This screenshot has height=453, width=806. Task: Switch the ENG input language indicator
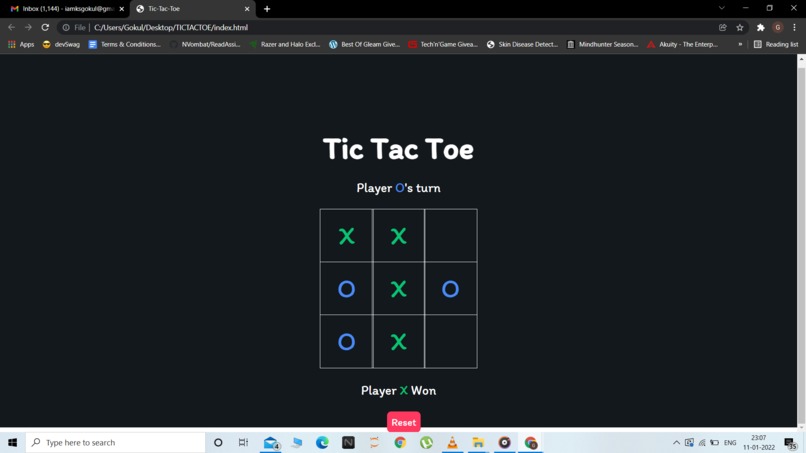click(730, 442)
